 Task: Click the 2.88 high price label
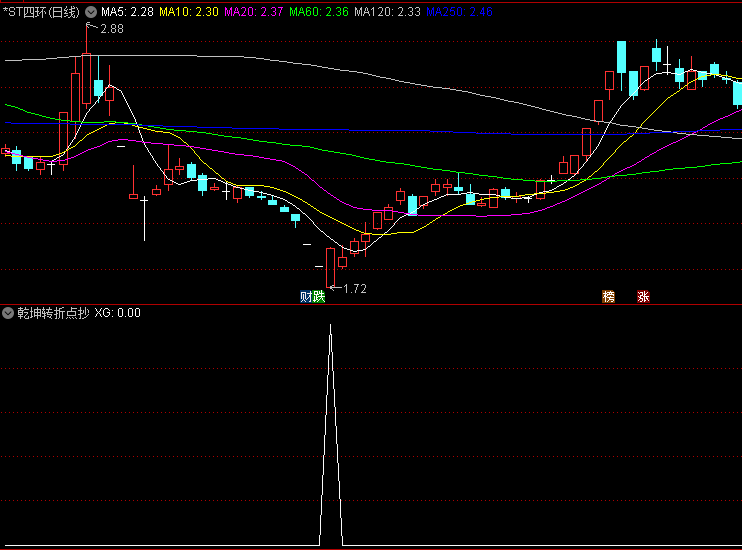coord(112,29)
